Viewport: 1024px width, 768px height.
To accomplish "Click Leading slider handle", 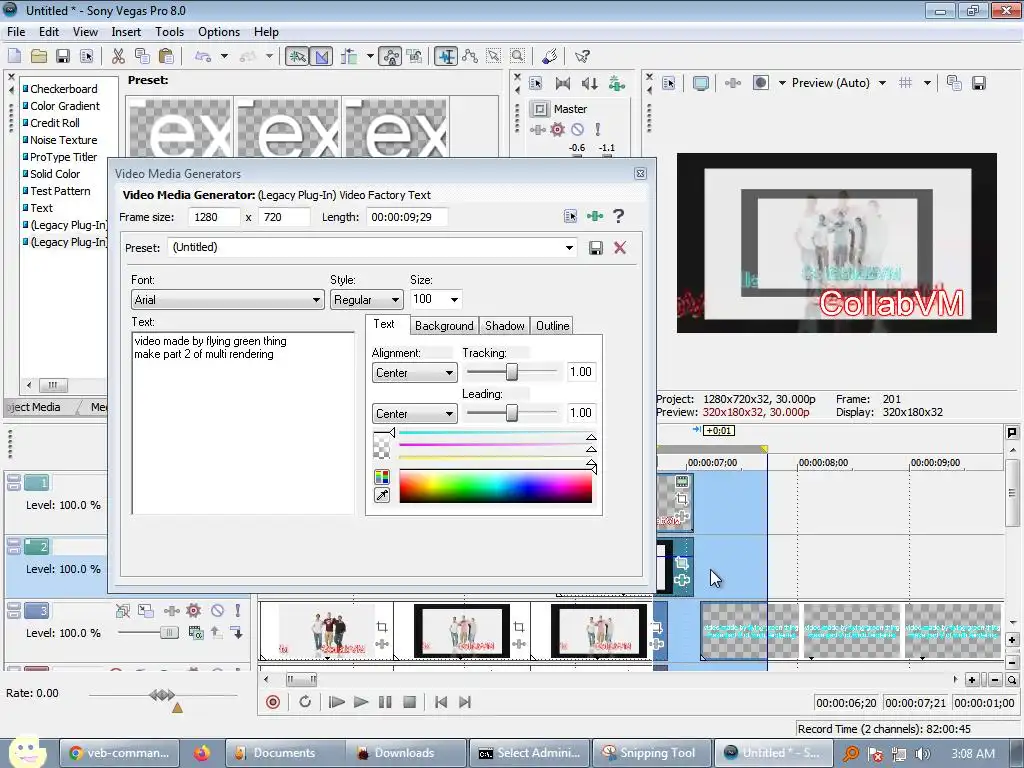I will coord(512,413).
